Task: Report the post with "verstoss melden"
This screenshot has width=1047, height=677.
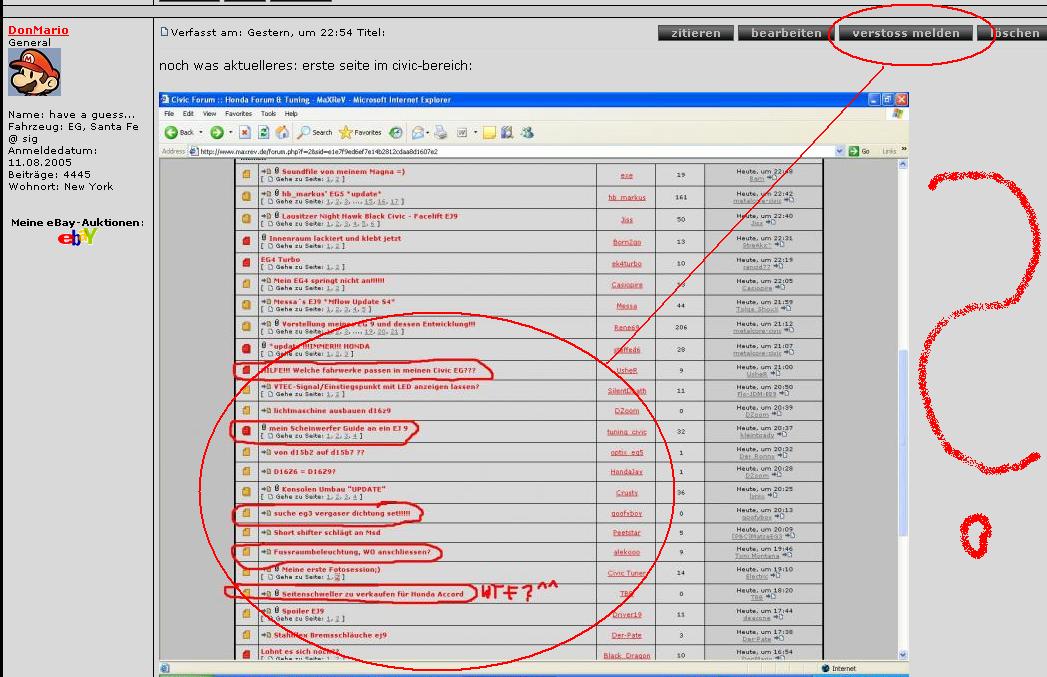Action: point(905,33)
